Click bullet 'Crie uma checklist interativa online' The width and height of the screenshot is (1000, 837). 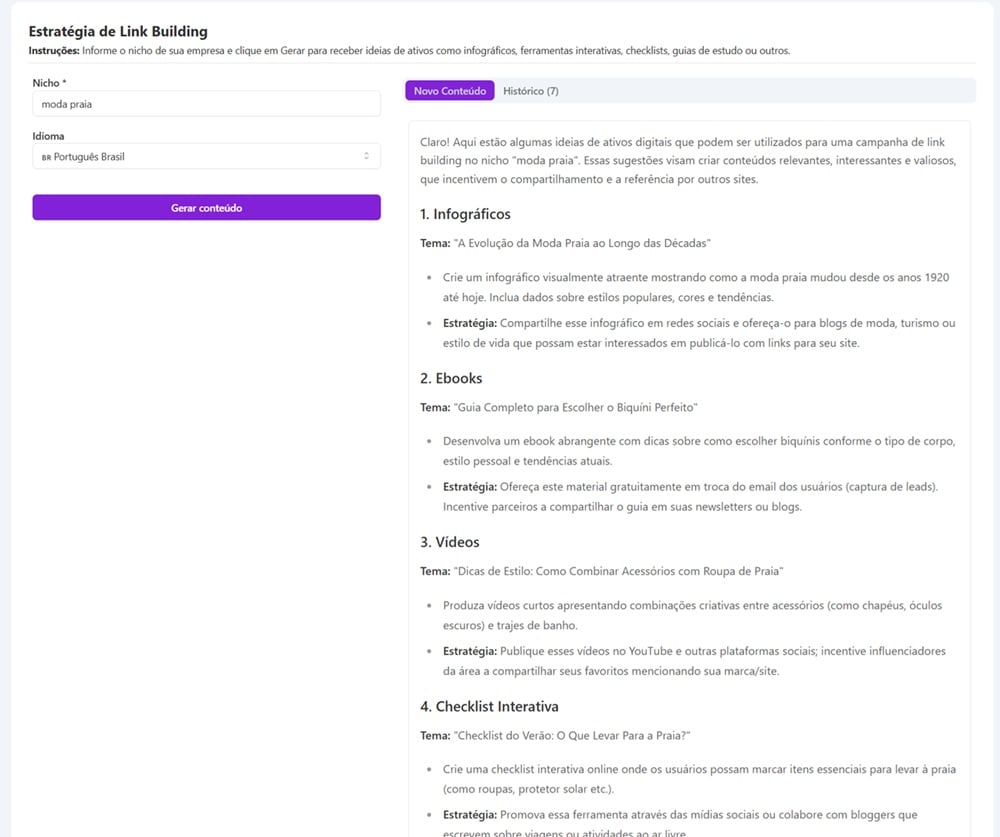pos(699,779)
